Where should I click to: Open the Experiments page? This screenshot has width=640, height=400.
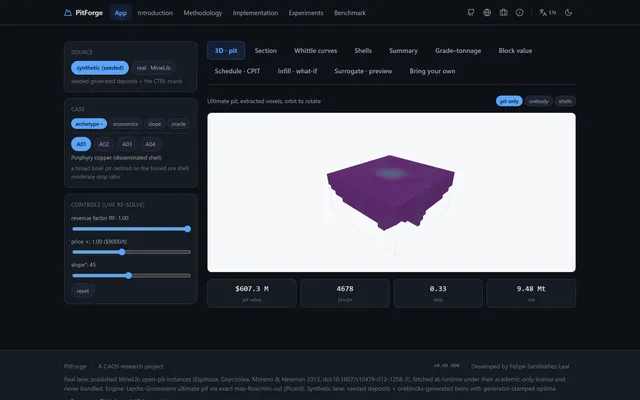(x=306, y=13)
